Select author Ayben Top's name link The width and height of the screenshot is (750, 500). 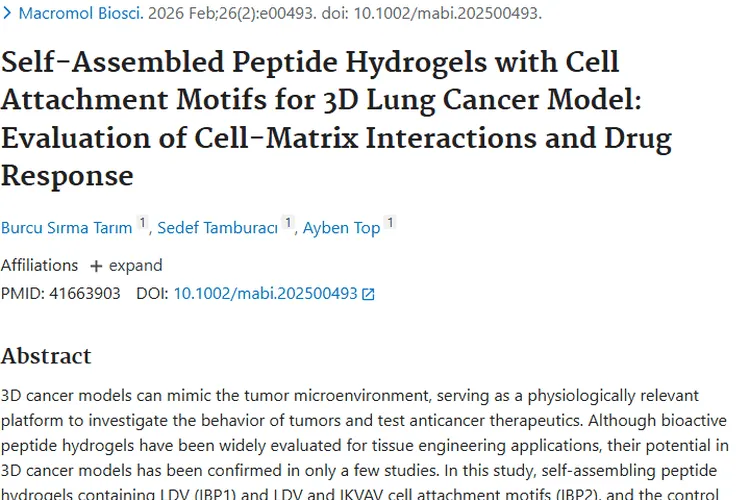coord(341,228)
